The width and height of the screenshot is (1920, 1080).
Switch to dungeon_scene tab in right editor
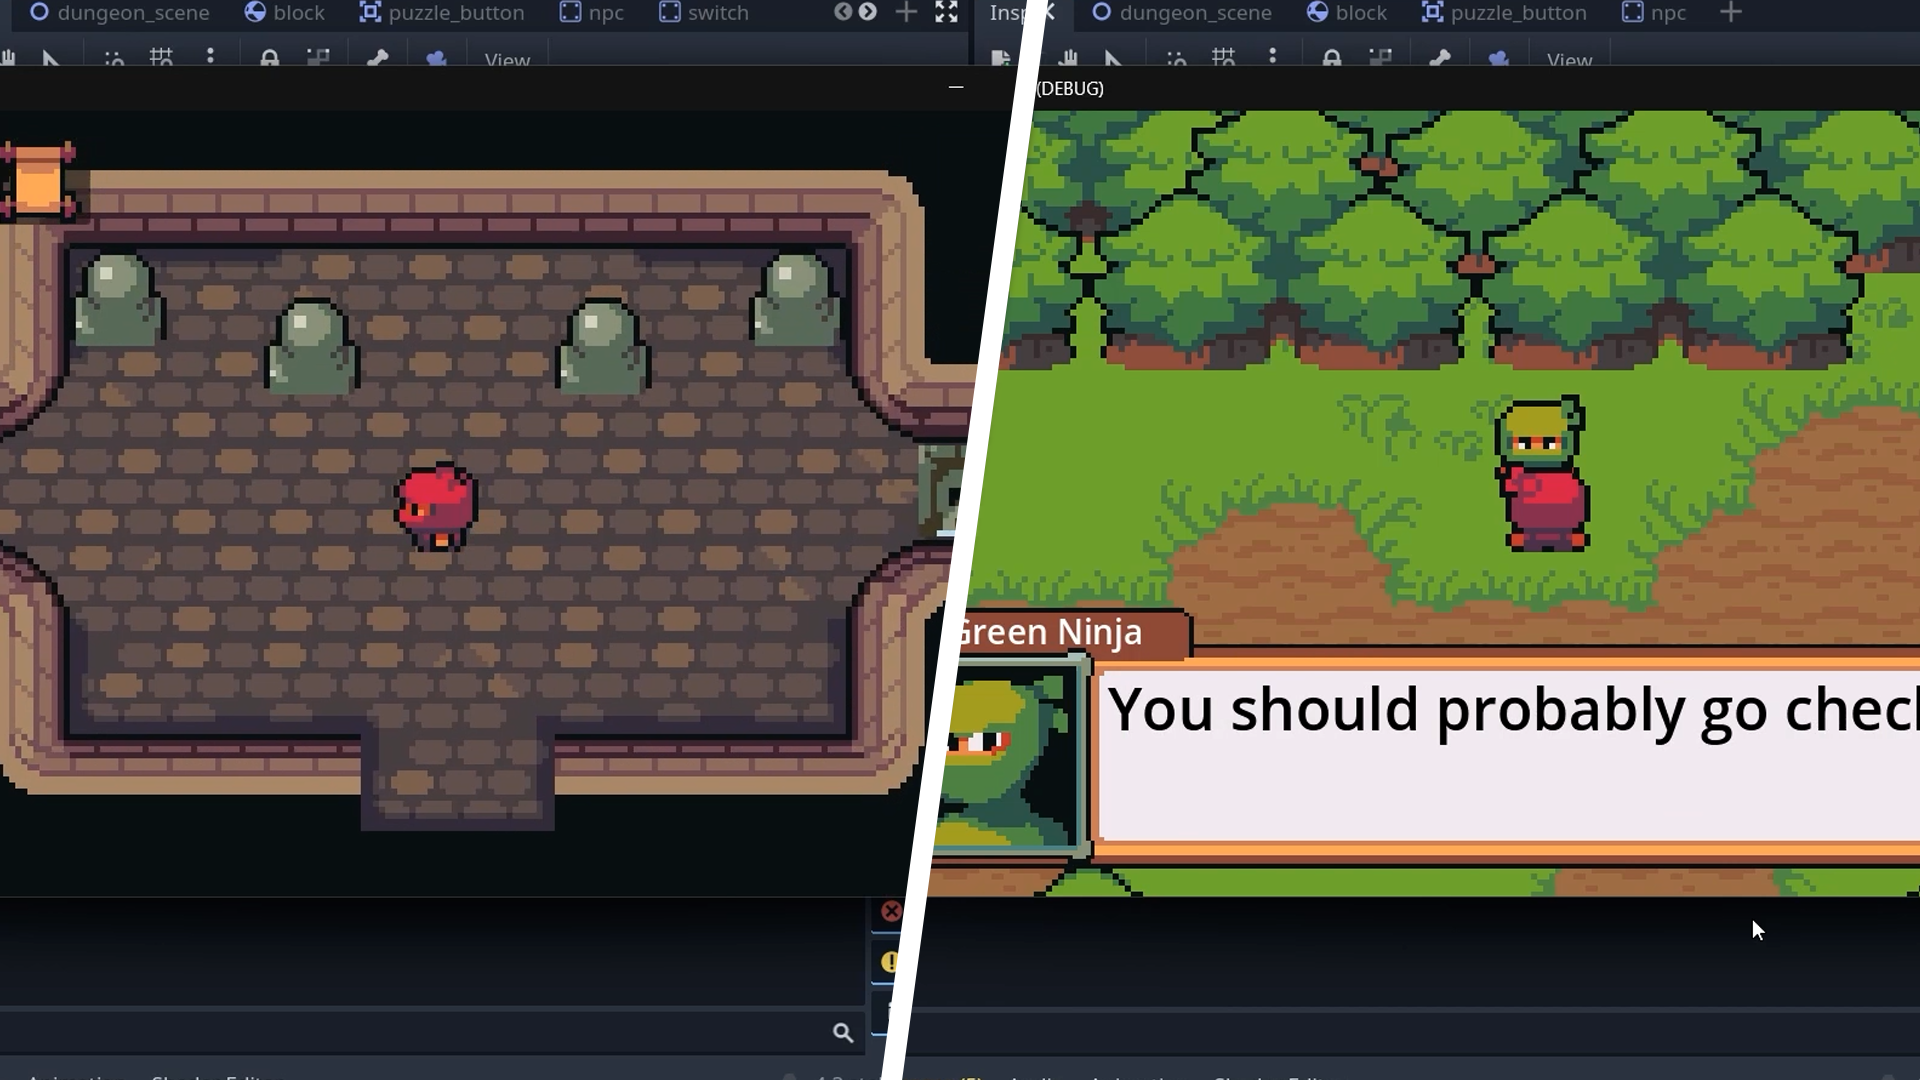click(x=1182, y=13)
